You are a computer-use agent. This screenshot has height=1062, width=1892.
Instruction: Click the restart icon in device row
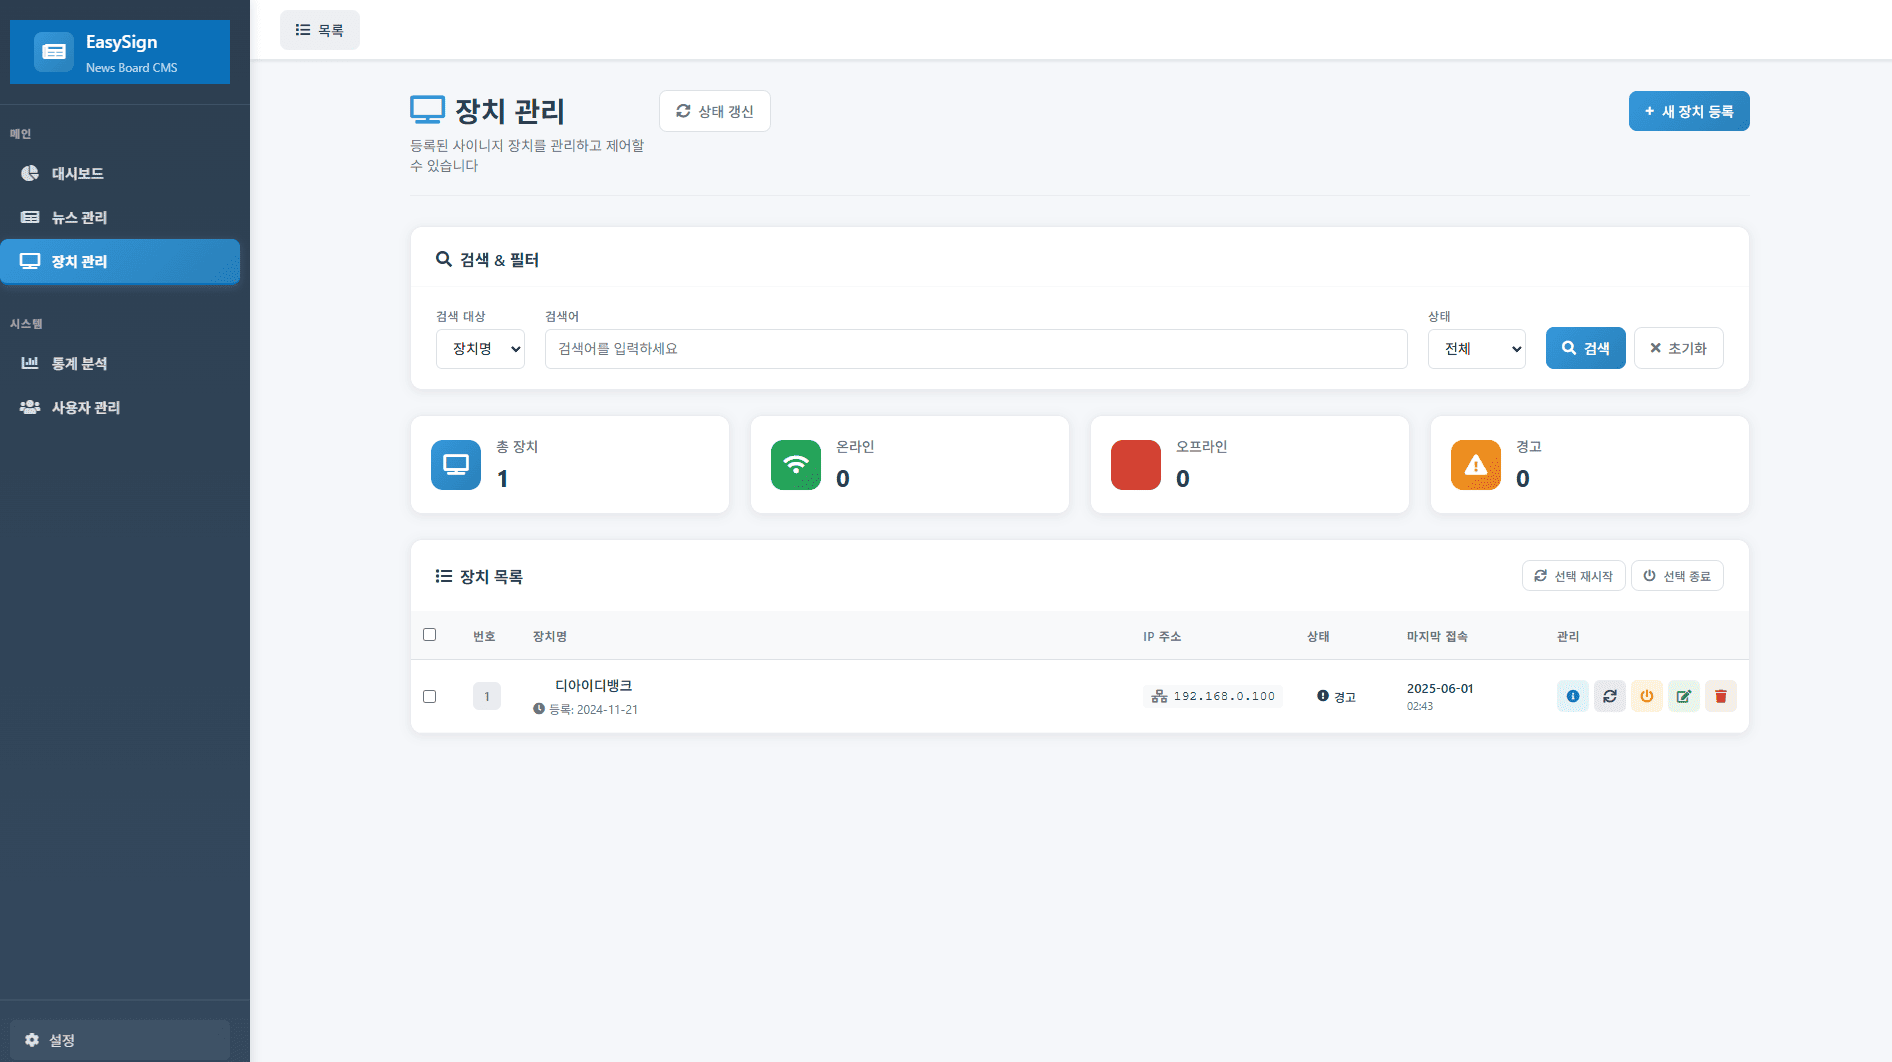click(1609, 696)
